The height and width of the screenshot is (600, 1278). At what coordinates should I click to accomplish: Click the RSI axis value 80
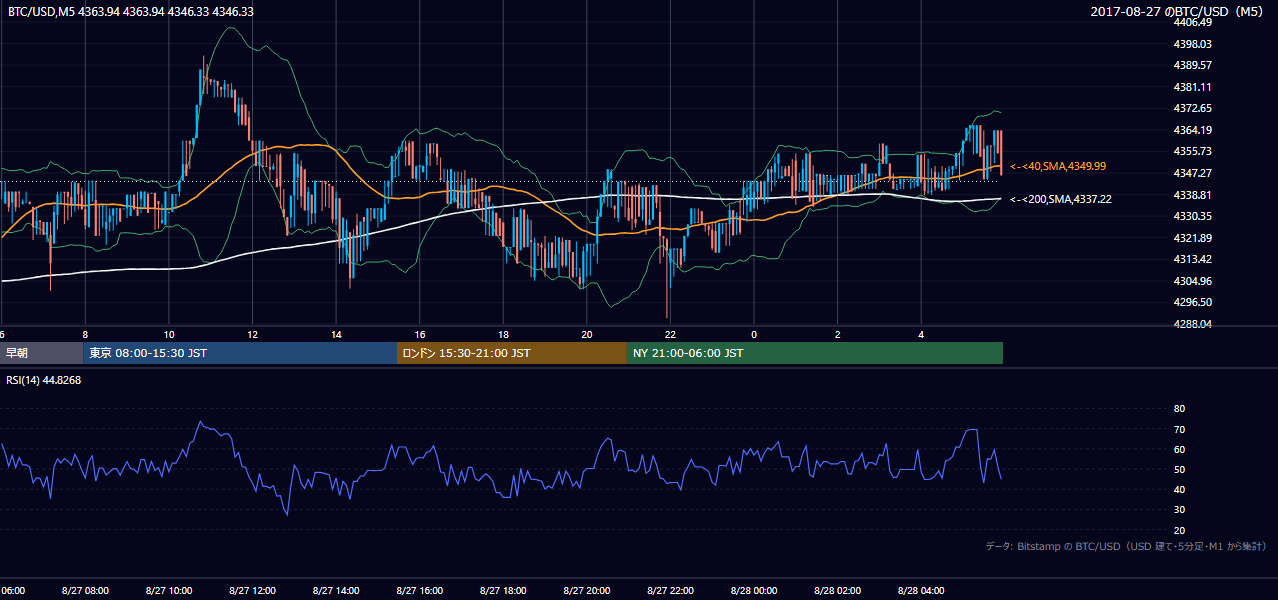pos(1179,409)
